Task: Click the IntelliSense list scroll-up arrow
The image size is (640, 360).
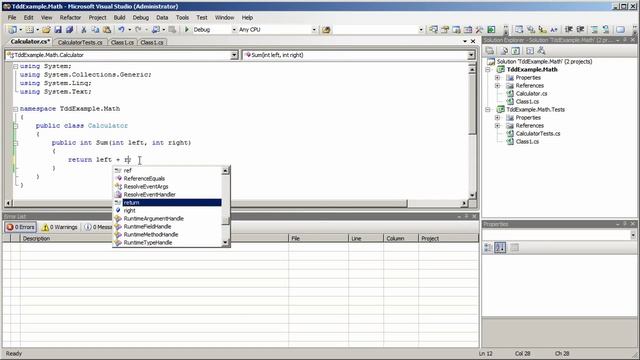Action: 225,171
